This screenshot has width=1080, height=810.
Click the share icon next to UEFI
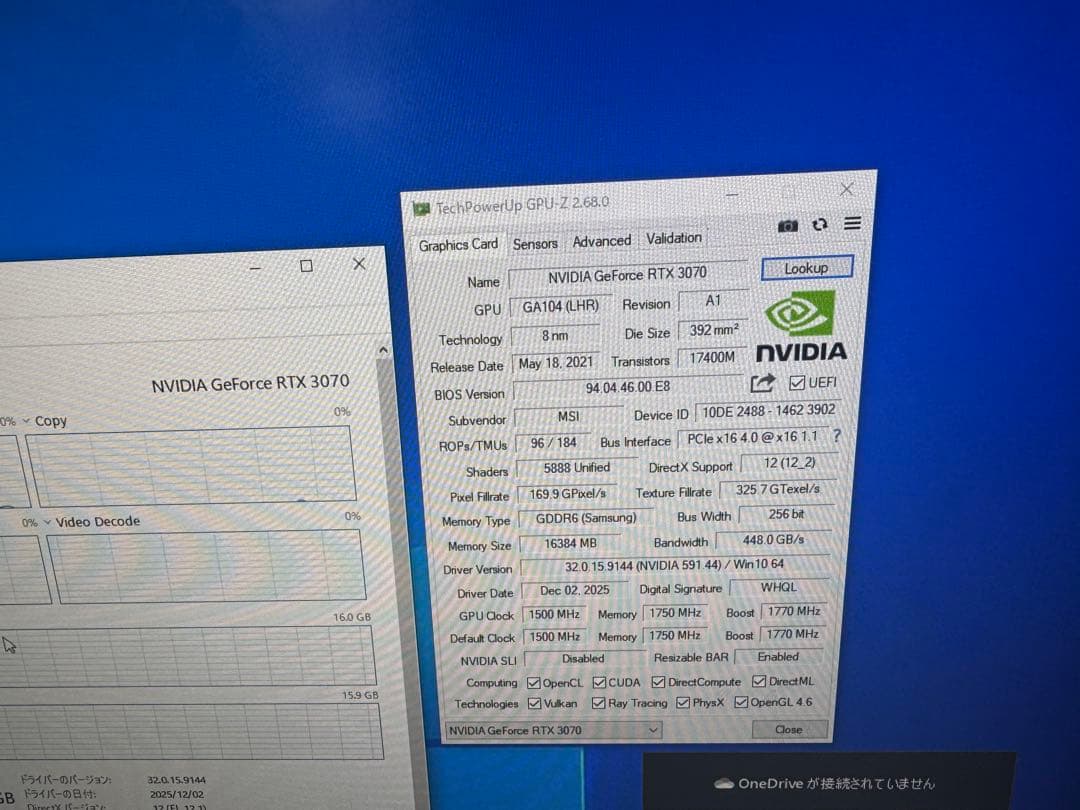pyautogui.click(x=763, y=382)
